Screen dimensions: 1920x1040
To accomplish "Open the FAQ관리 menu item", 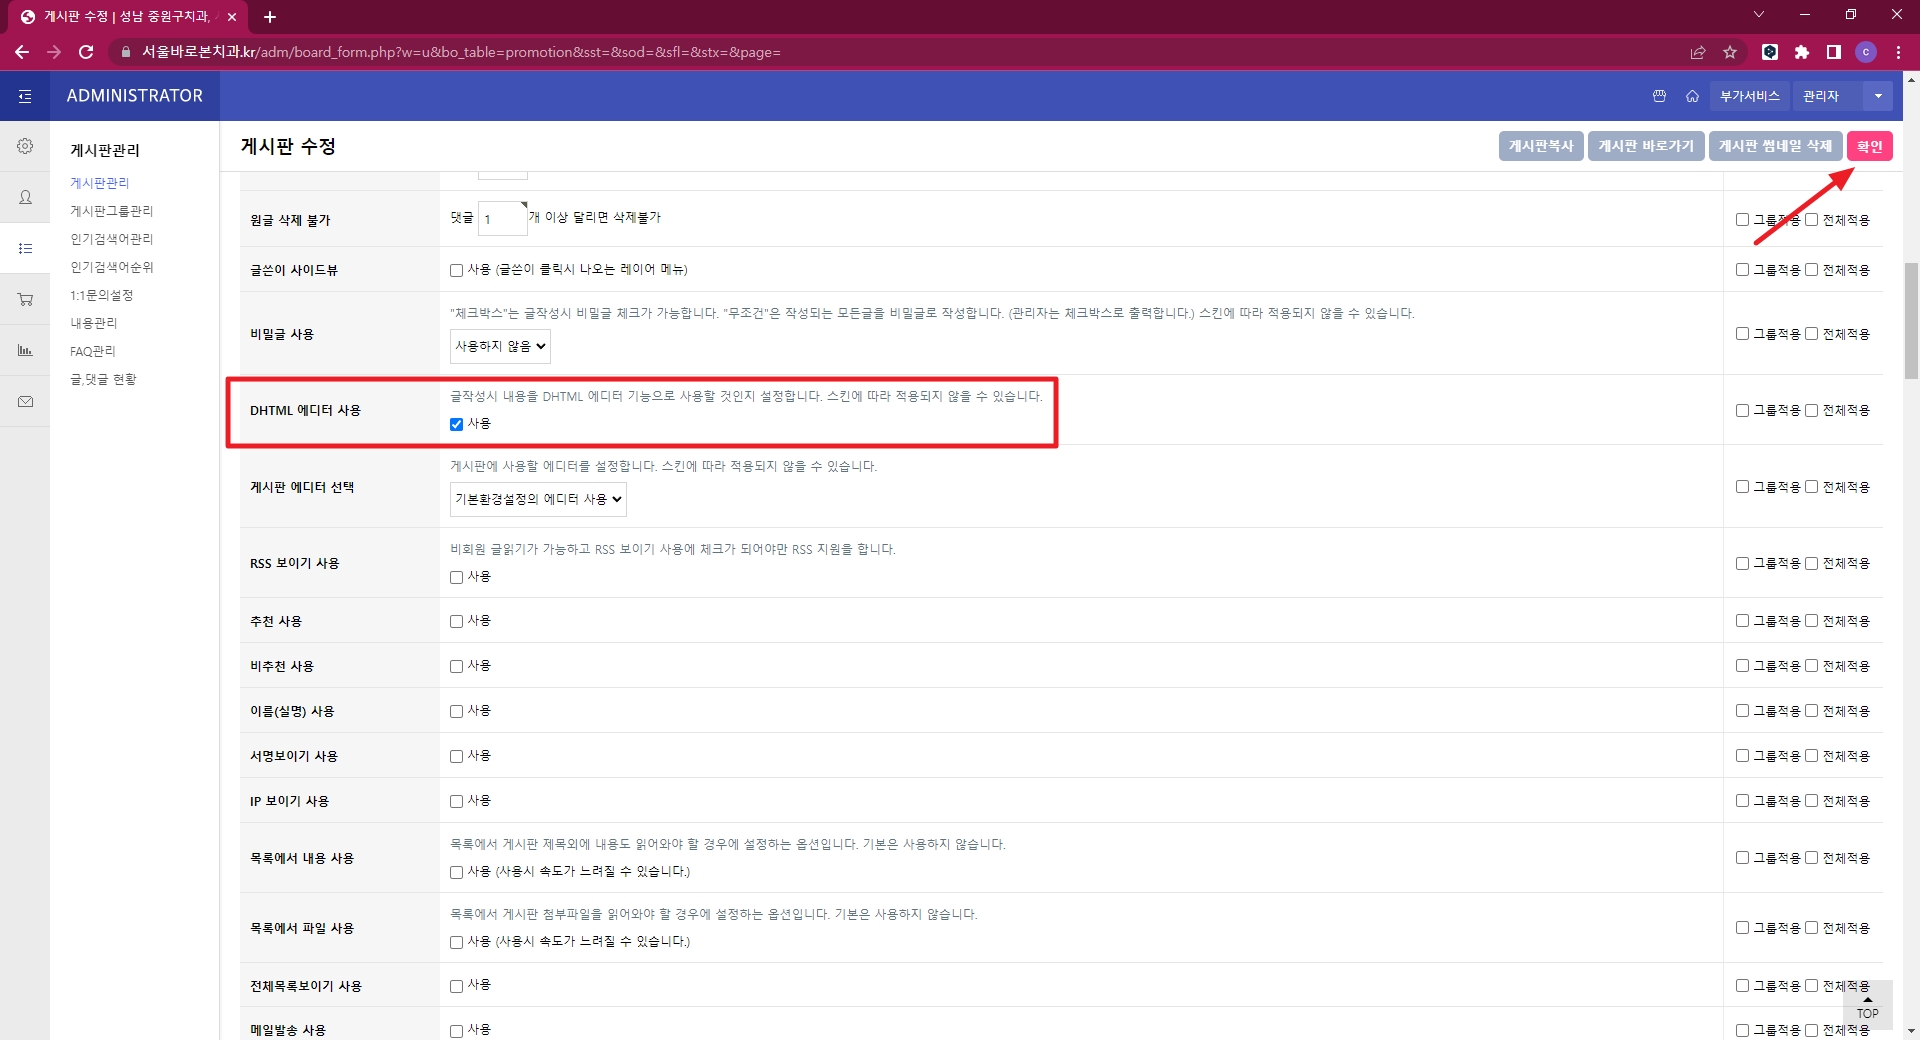I will (x=92, y=351).
